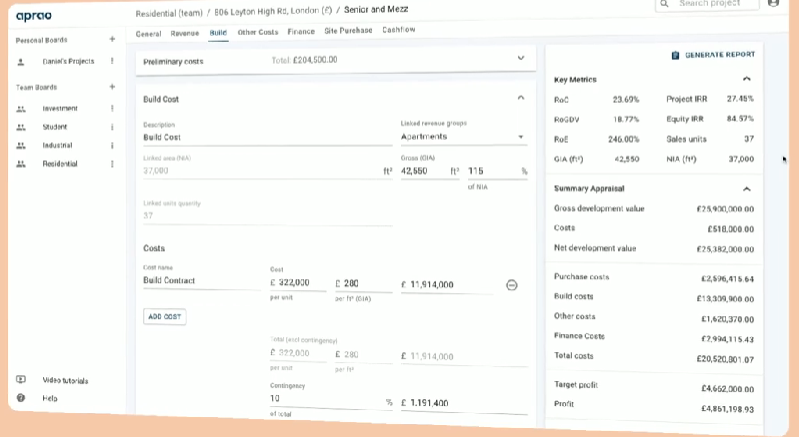Open options menu for Investment board

click(112, 108)
